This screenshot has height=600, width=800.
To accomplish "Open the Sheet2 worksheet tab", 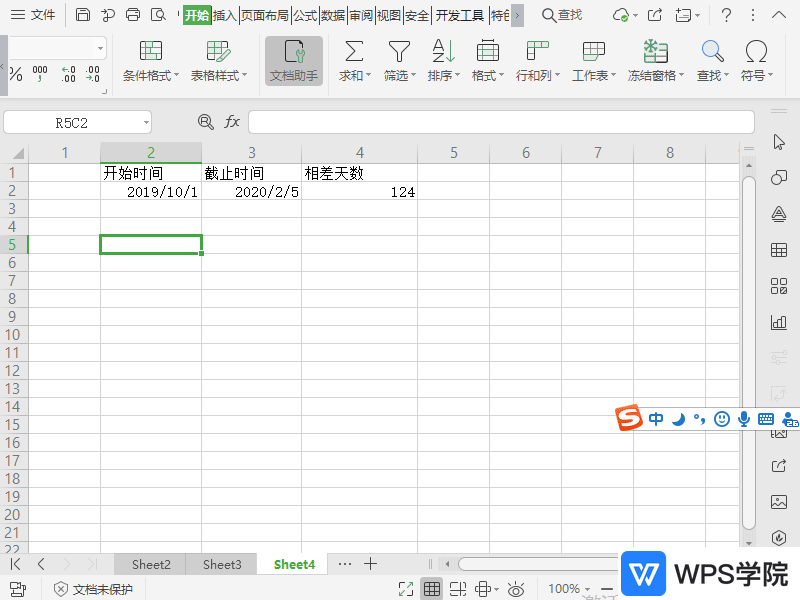I will [x=151, y=564].
